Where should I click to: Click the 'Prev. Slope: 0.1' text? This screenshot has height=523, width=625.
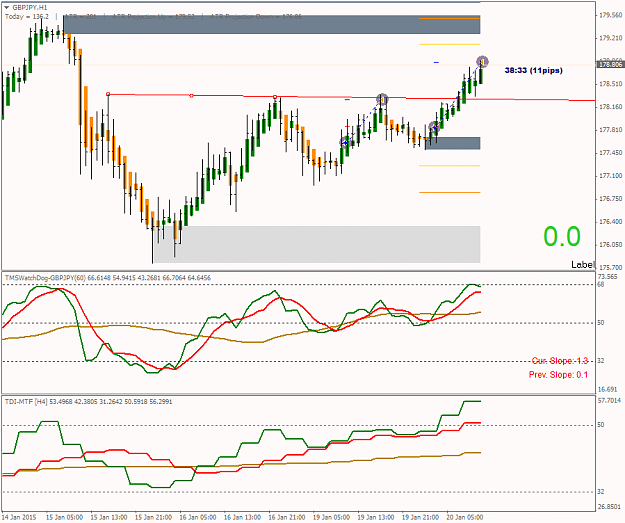558,375
